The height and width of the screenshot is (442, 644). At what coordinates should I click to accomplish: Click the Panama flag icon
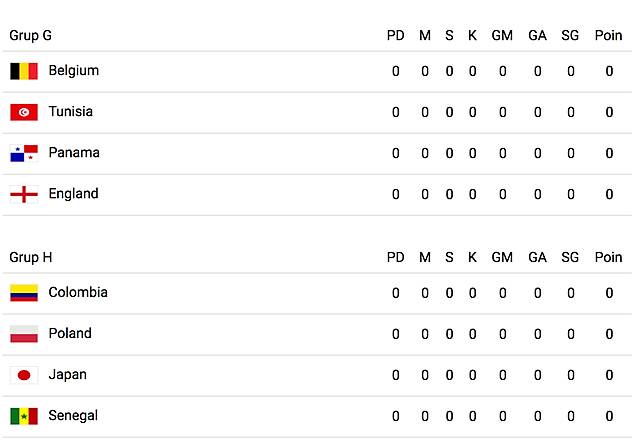24,153
